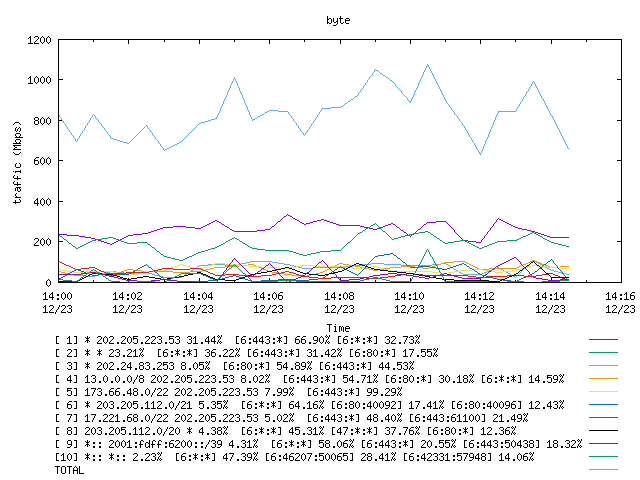The height and width of the screenshot is (480, 640).
Task: Click the 14:00 12/23 time tick label
Action: click(57, 302)
